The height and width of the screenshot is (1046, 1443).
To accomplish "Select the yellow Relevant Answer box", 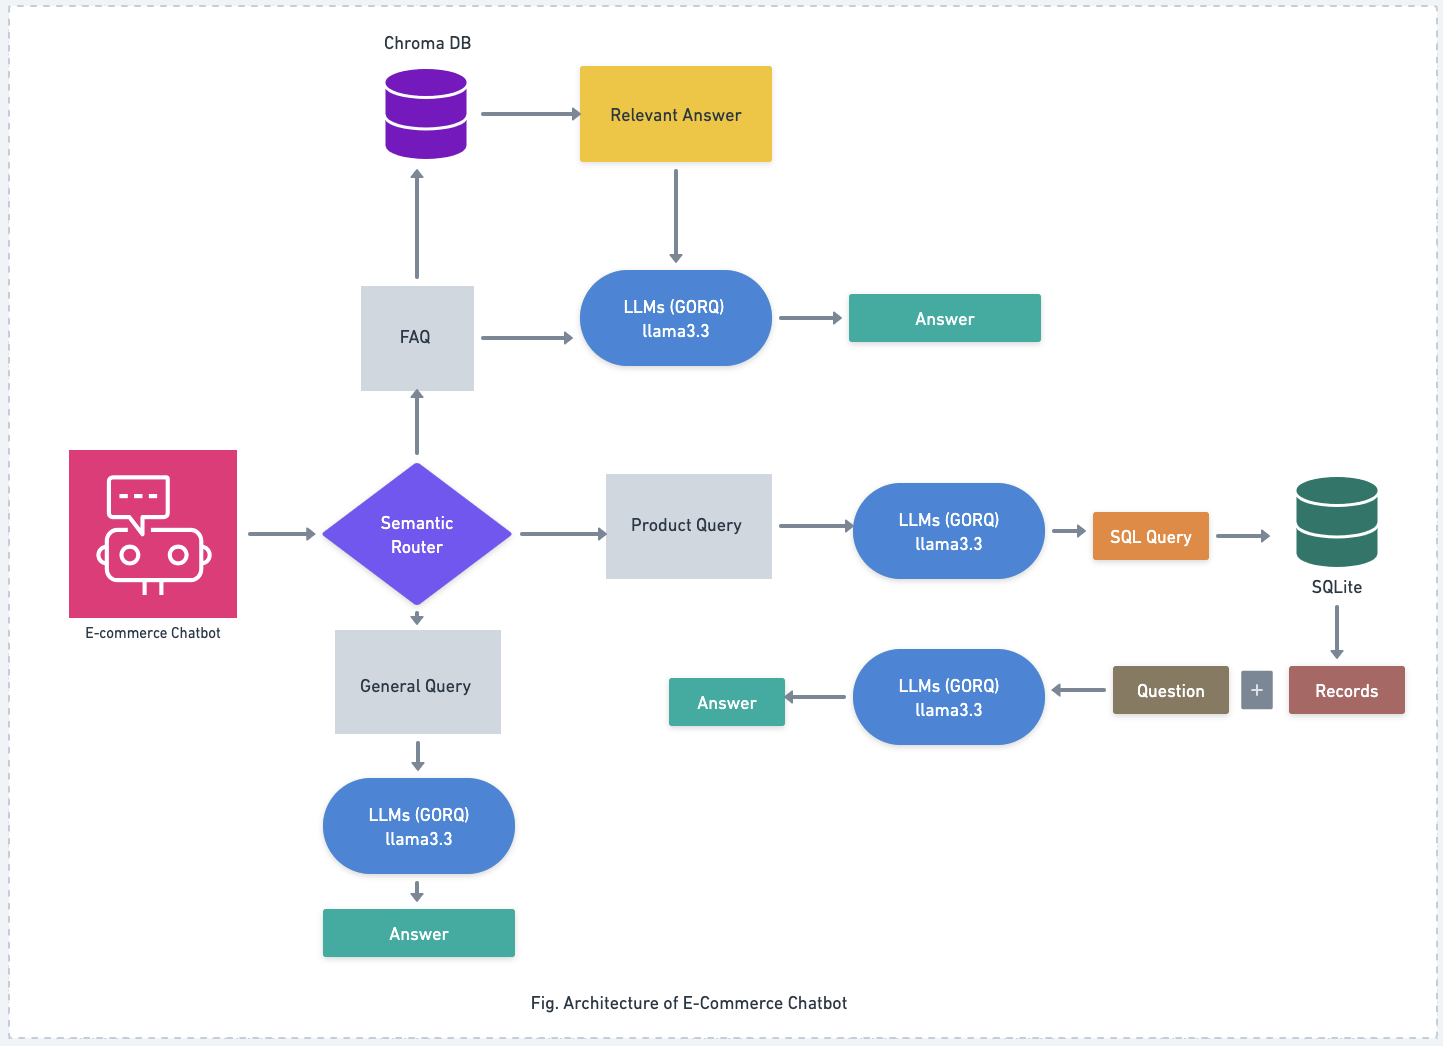I will [x=676, y=114].
